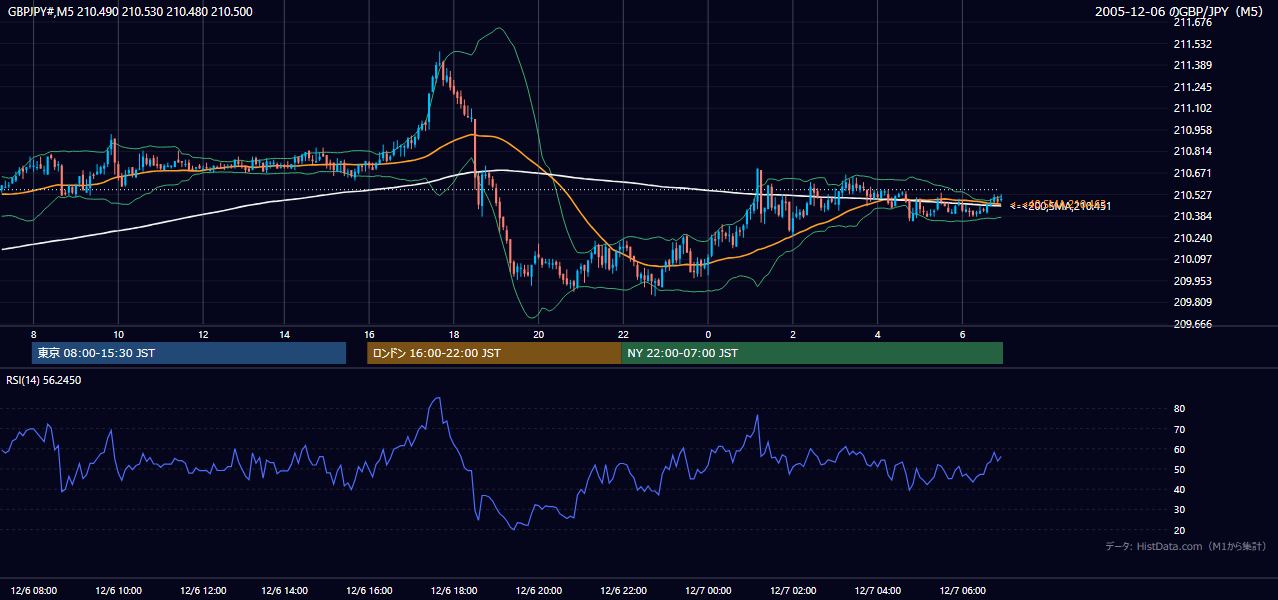Click price axis label 211.102
The width and height of the screenshot is (1278, 600).
click(1193, 109)
